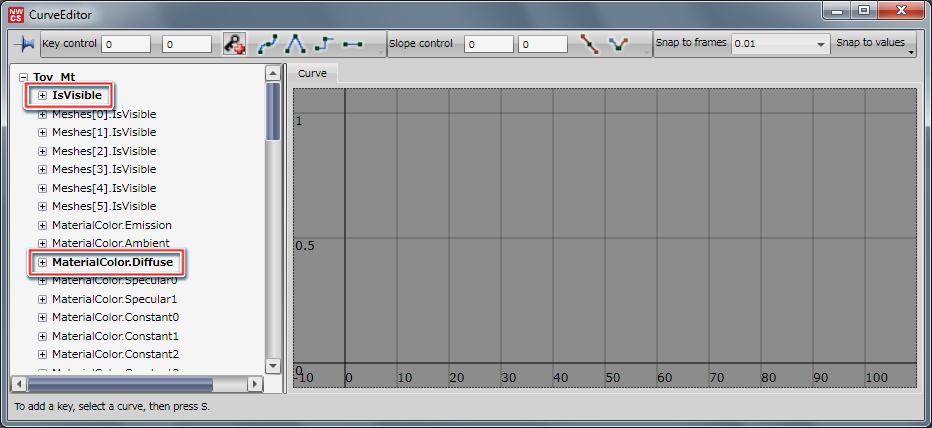Select the step interpolation icon
Viewport: 932px width, 428px height.
point(323,45)
